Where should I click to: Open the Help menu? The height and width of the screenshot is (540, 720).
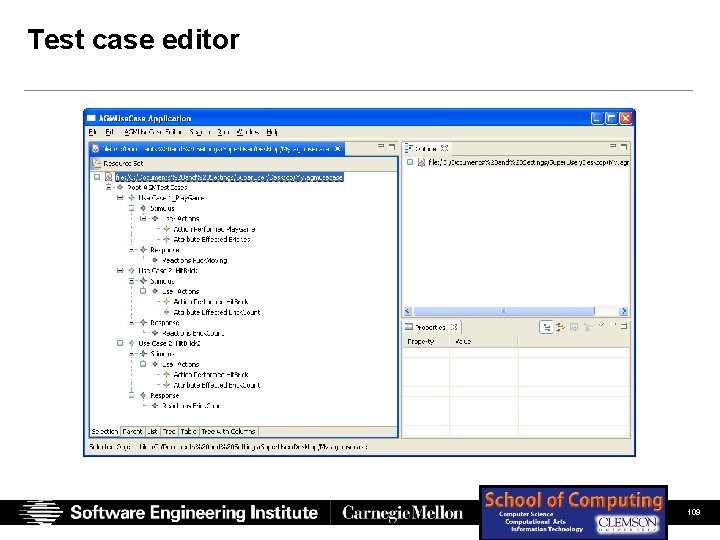click(272, 132)
